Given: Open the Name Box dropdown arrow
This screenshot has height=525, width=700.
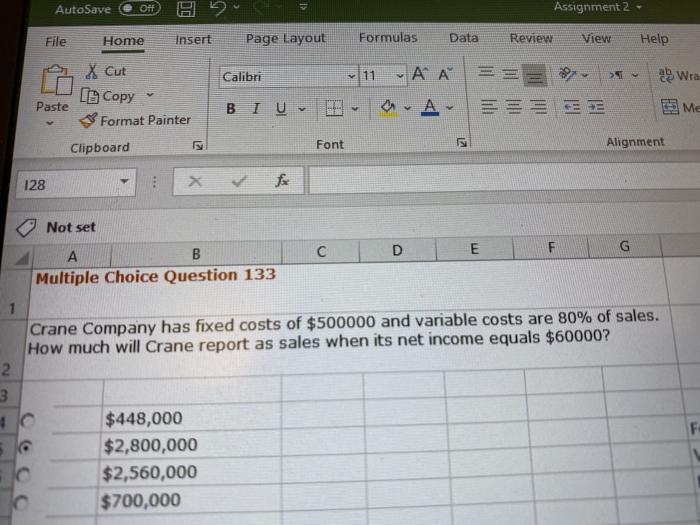Looking at the screenshot, I should (x=124, y=182).
